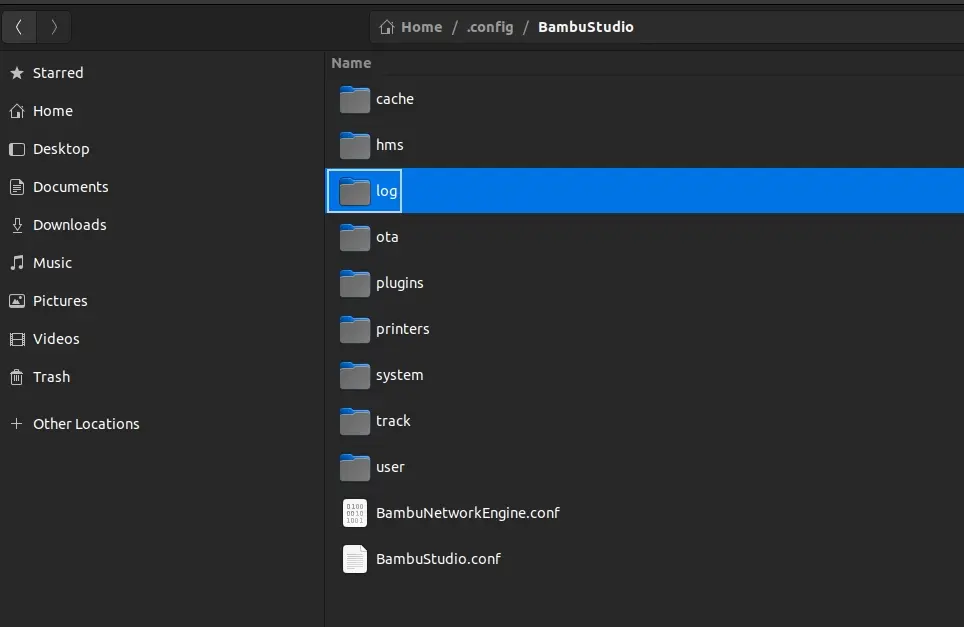Click the BambuStudio.conf text file icon
964x627 pixels.
tap(355, 559)
